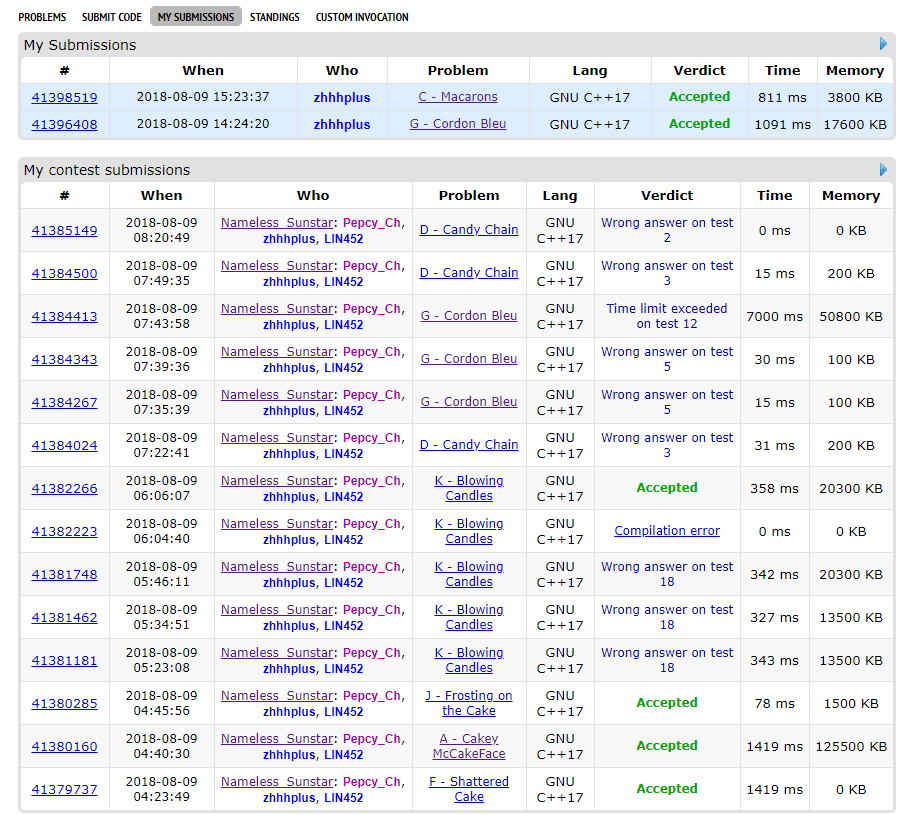Open the Custom Invocation tab

pos(362,17)
